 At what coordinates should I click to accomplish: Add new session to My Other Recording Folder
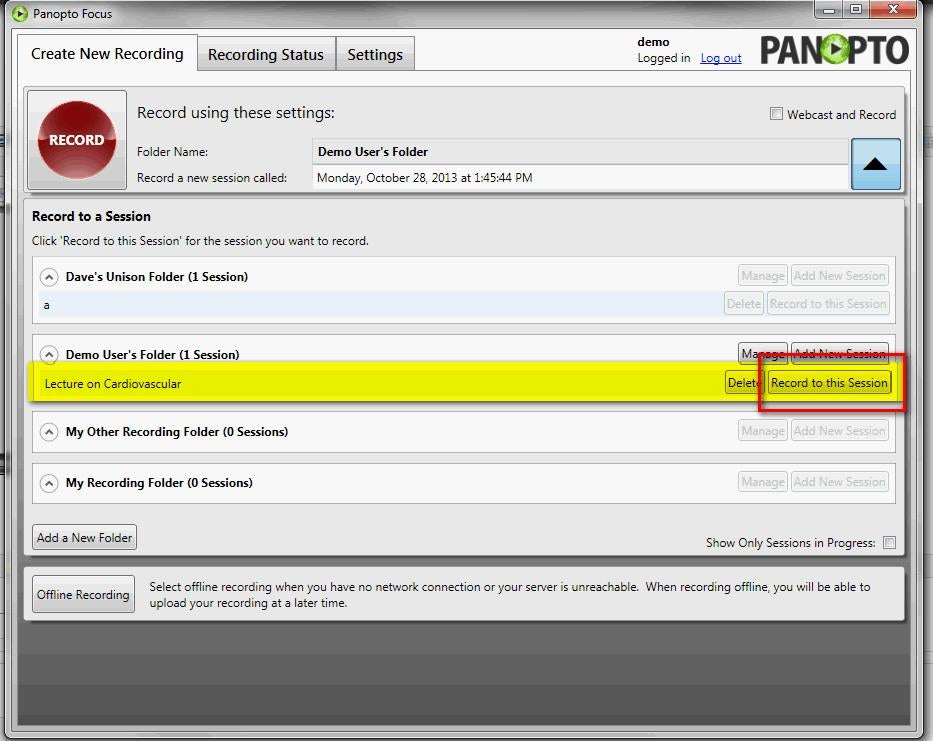pyautogui.click(x=840, y=430)
